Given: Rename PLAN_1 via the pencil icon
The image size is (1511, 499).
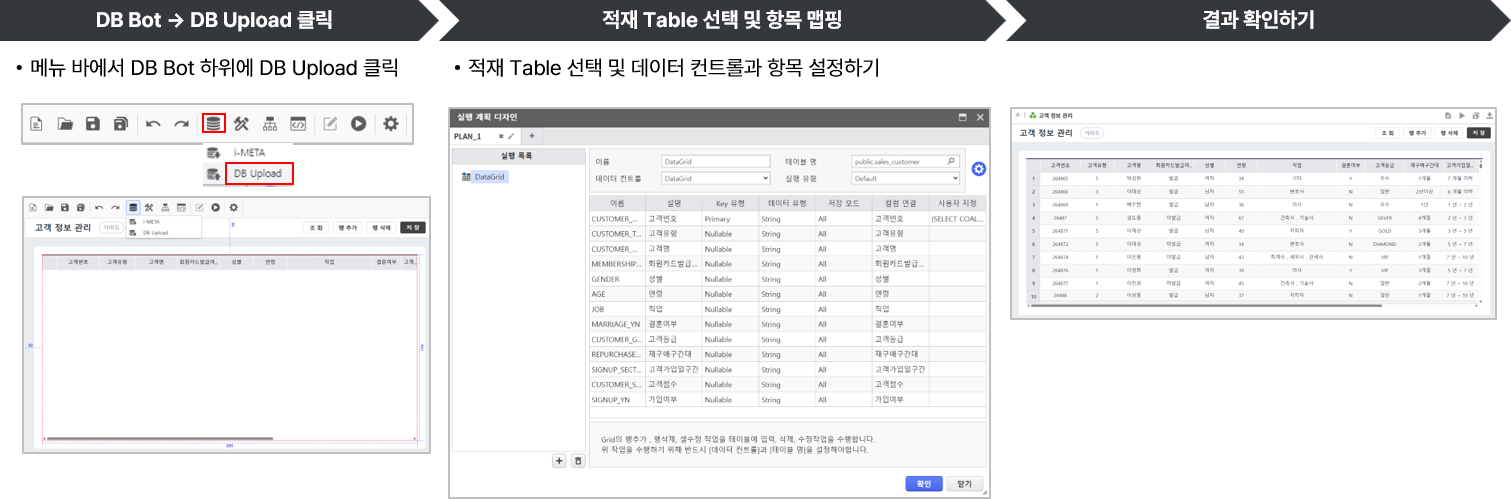Looking at the screenshot, I should [511, 136].
